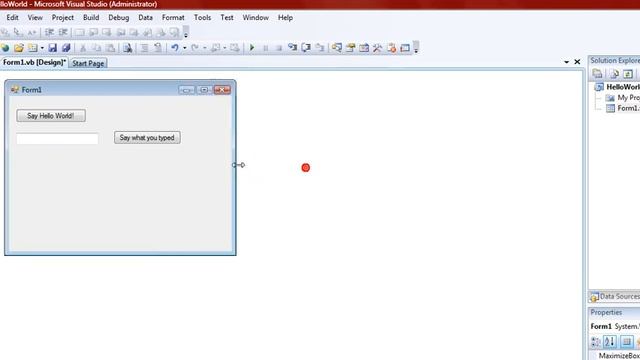Open the Window menu
Screen dimensions: 640x360
click(x=256, y=18)
